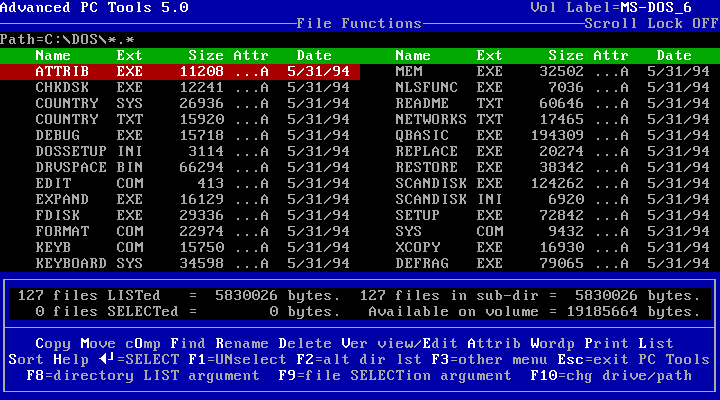The image size is (720, 400).
Task: Open view/Edit command
Action: coord(417,344)
